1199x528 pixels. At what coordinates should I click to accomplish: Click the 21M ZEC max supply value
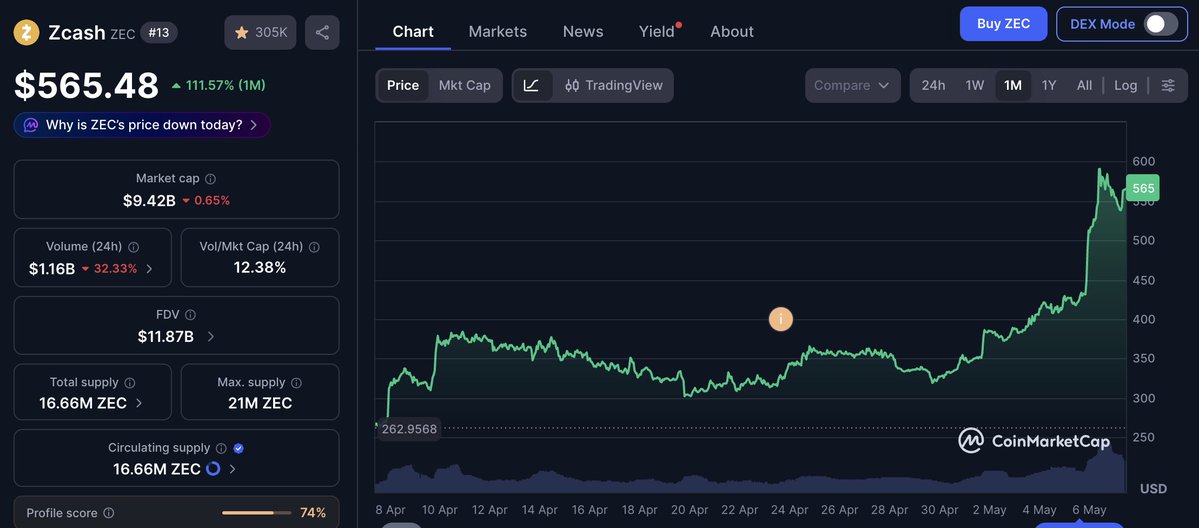tap(260, 403)
